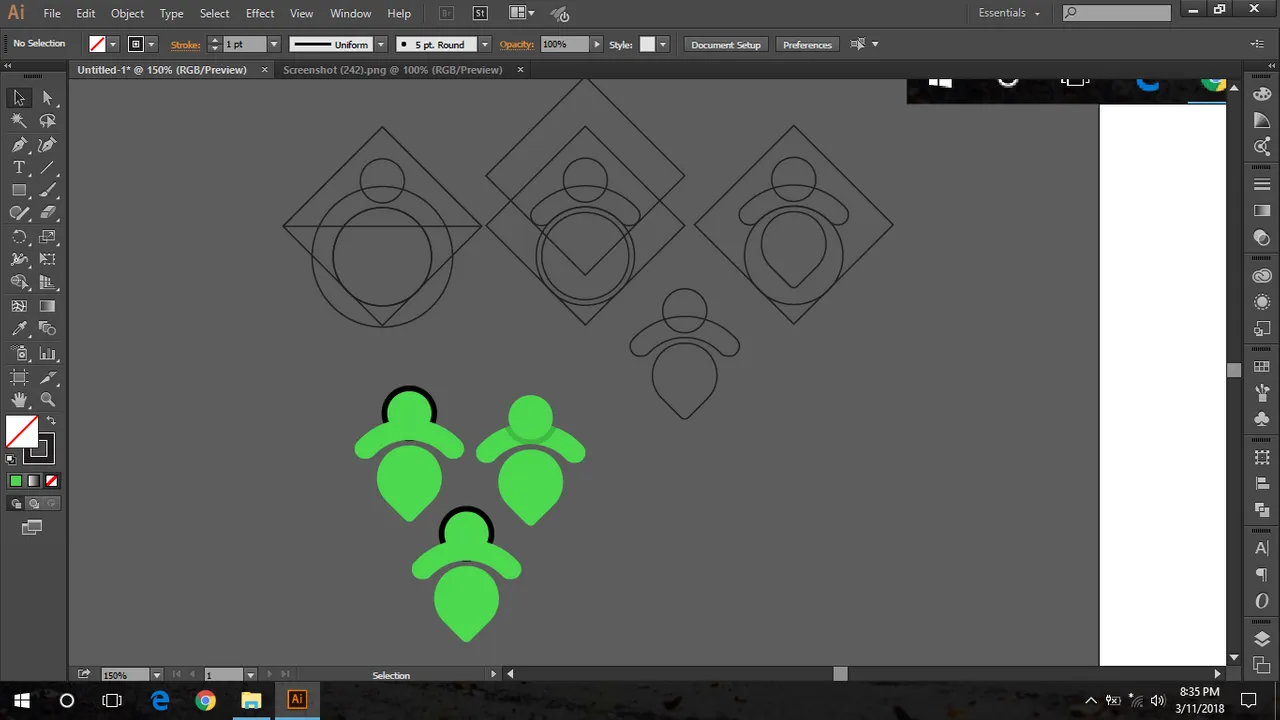Open the Transparency panel icon

1262,238
